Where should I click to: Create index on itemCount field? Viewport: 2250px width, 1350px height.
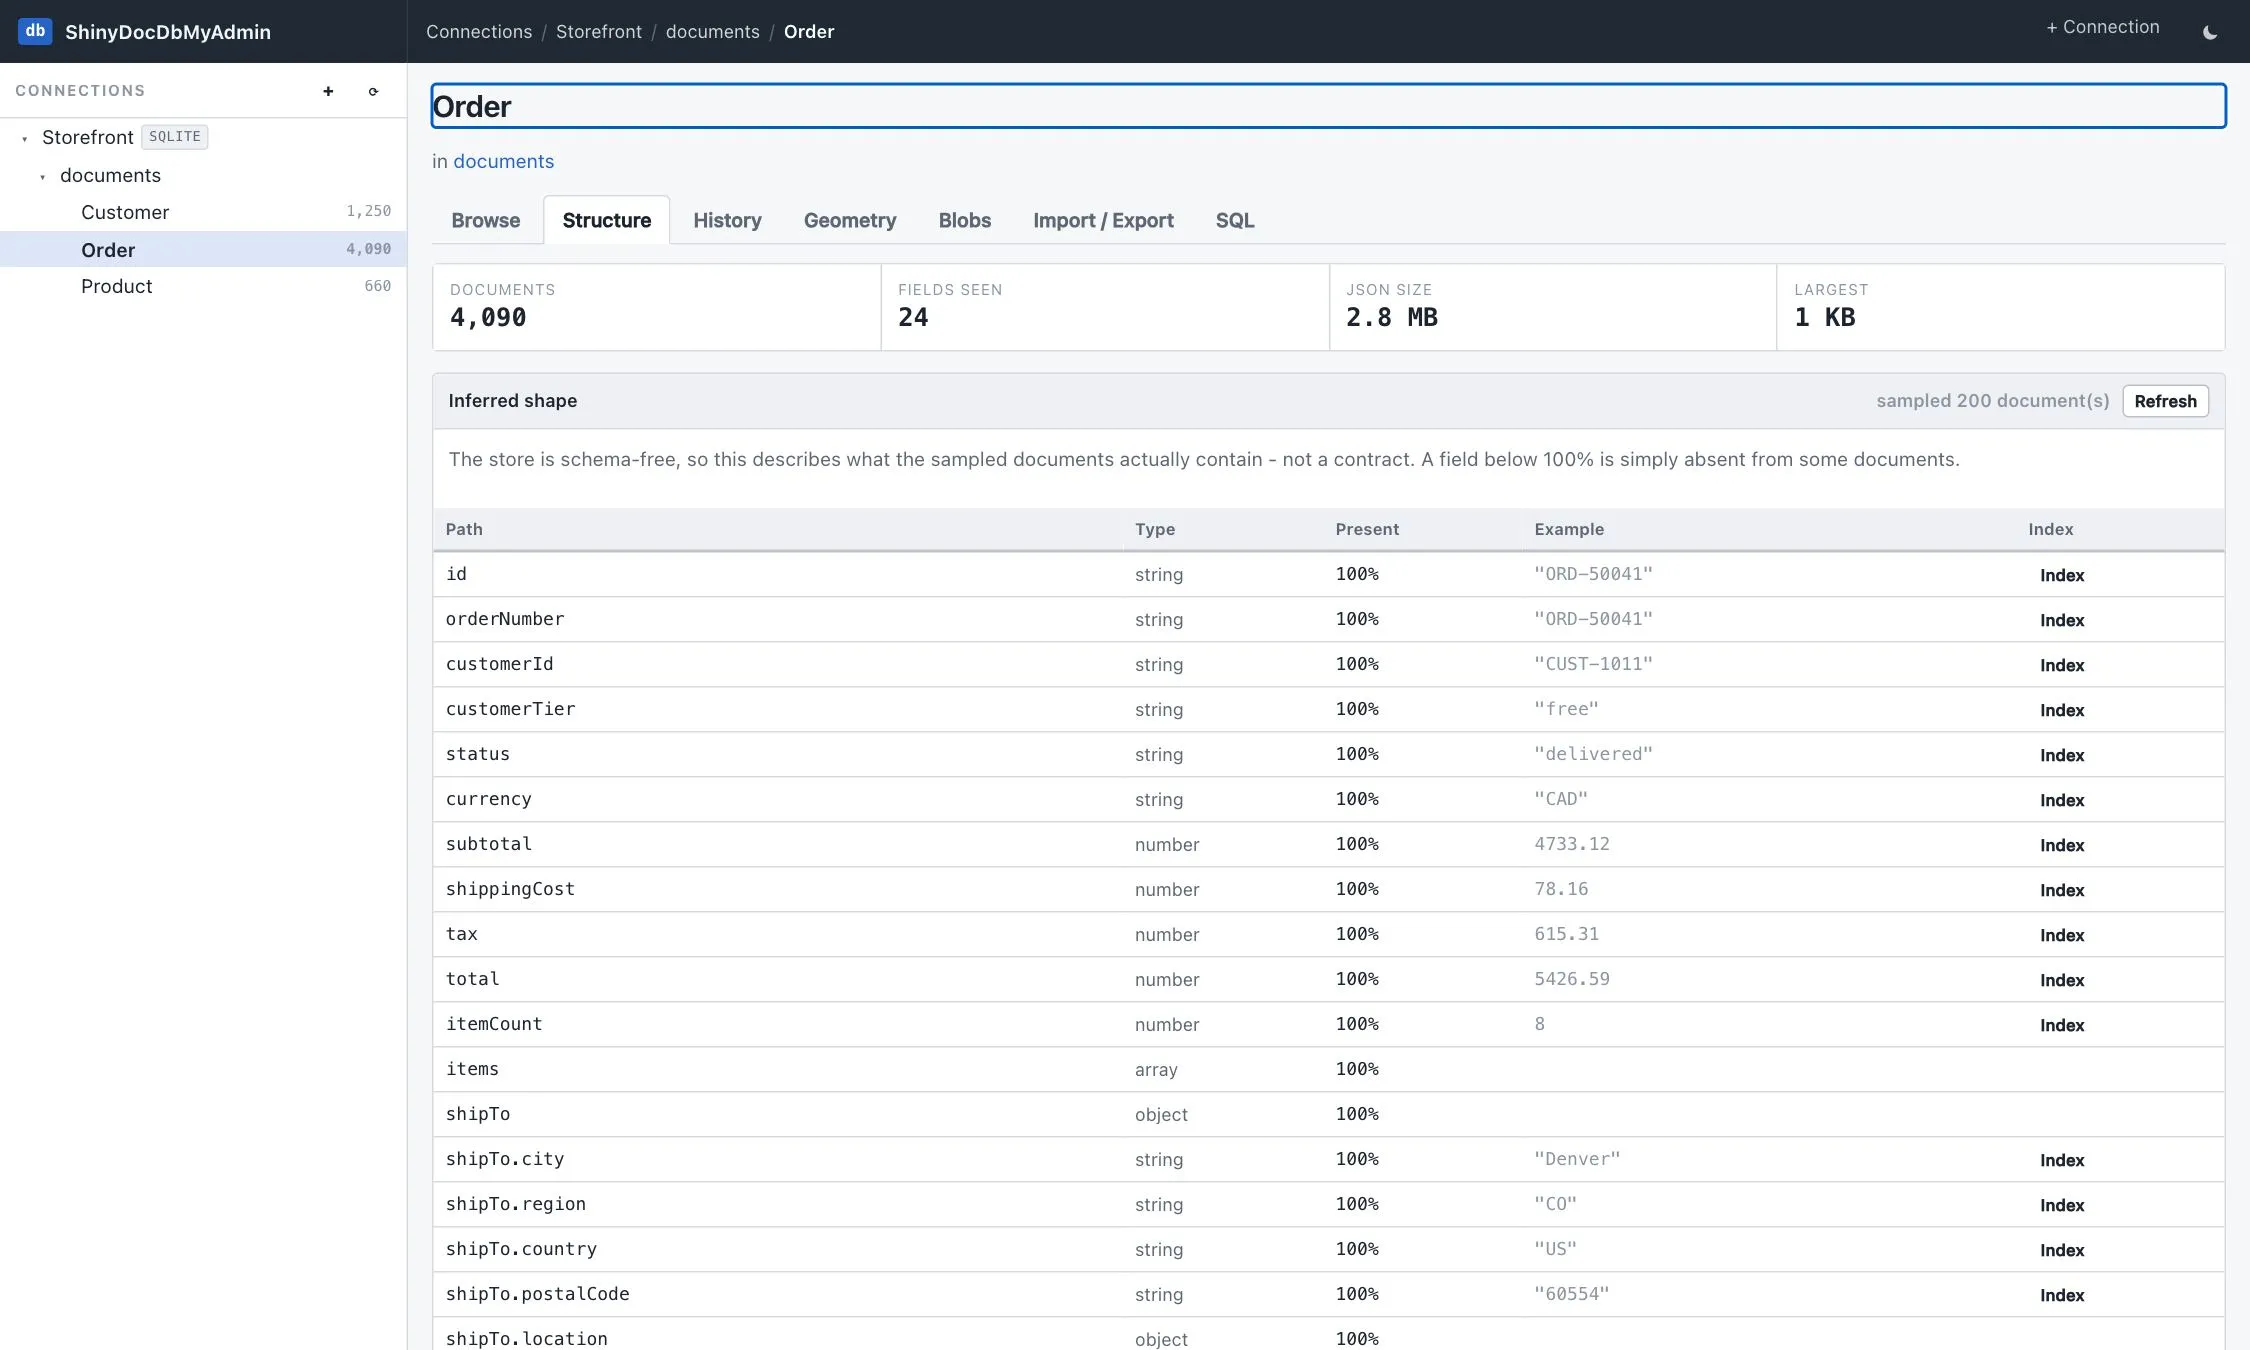click(2062, 1025)
